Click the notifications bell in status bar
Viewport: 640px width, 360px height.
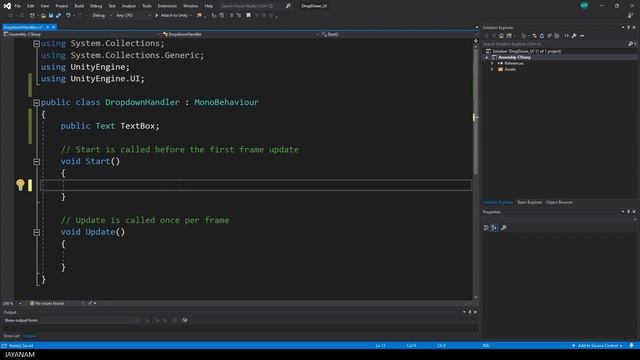(631, 345)
